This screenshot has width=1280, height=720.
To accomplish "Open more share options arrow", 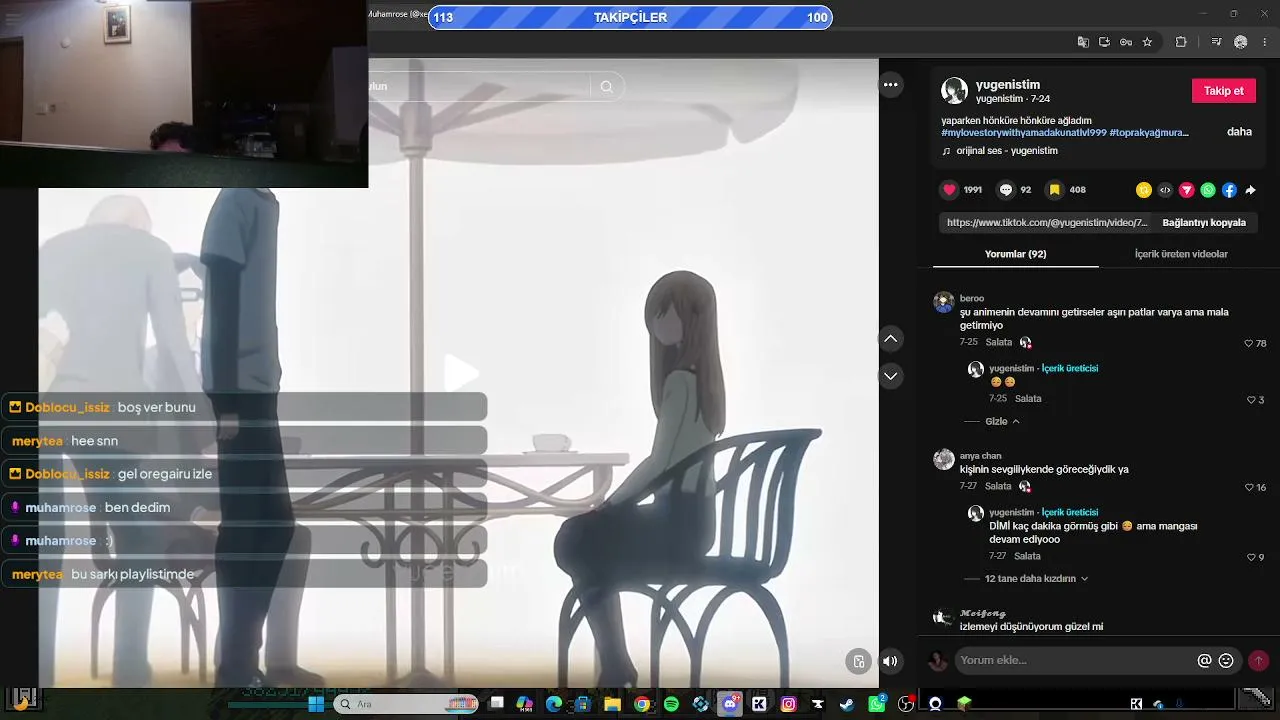I will point(1250,190).
